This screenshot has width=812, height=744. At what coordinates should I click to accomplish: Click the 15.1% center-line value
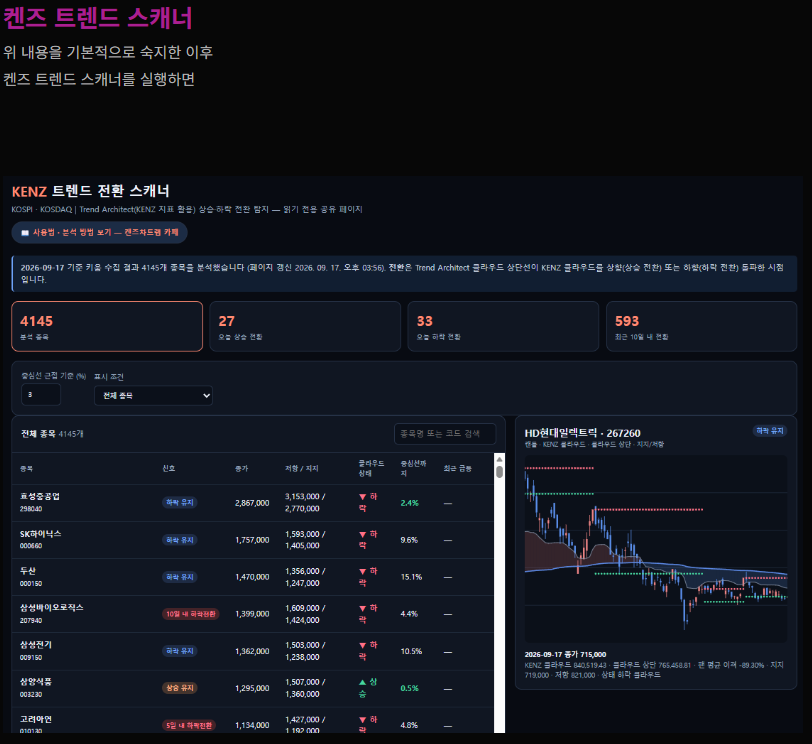(411, 577)
